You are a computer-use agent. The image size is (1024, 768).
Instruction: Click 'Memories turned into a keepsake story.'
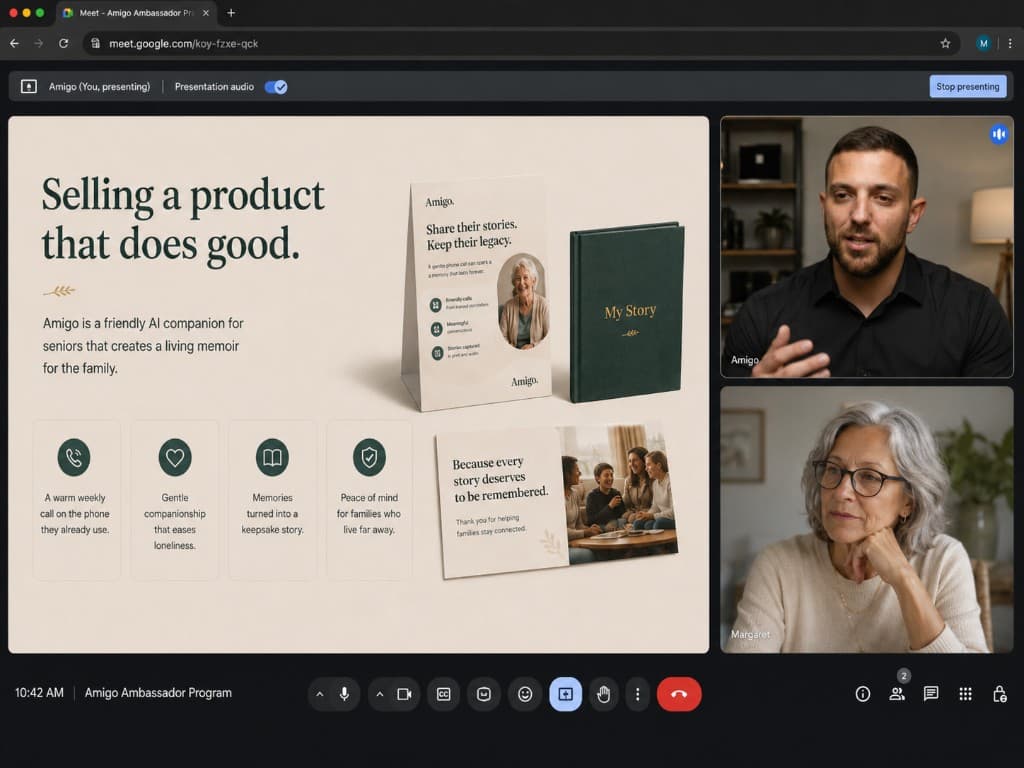tap(272, 513)
